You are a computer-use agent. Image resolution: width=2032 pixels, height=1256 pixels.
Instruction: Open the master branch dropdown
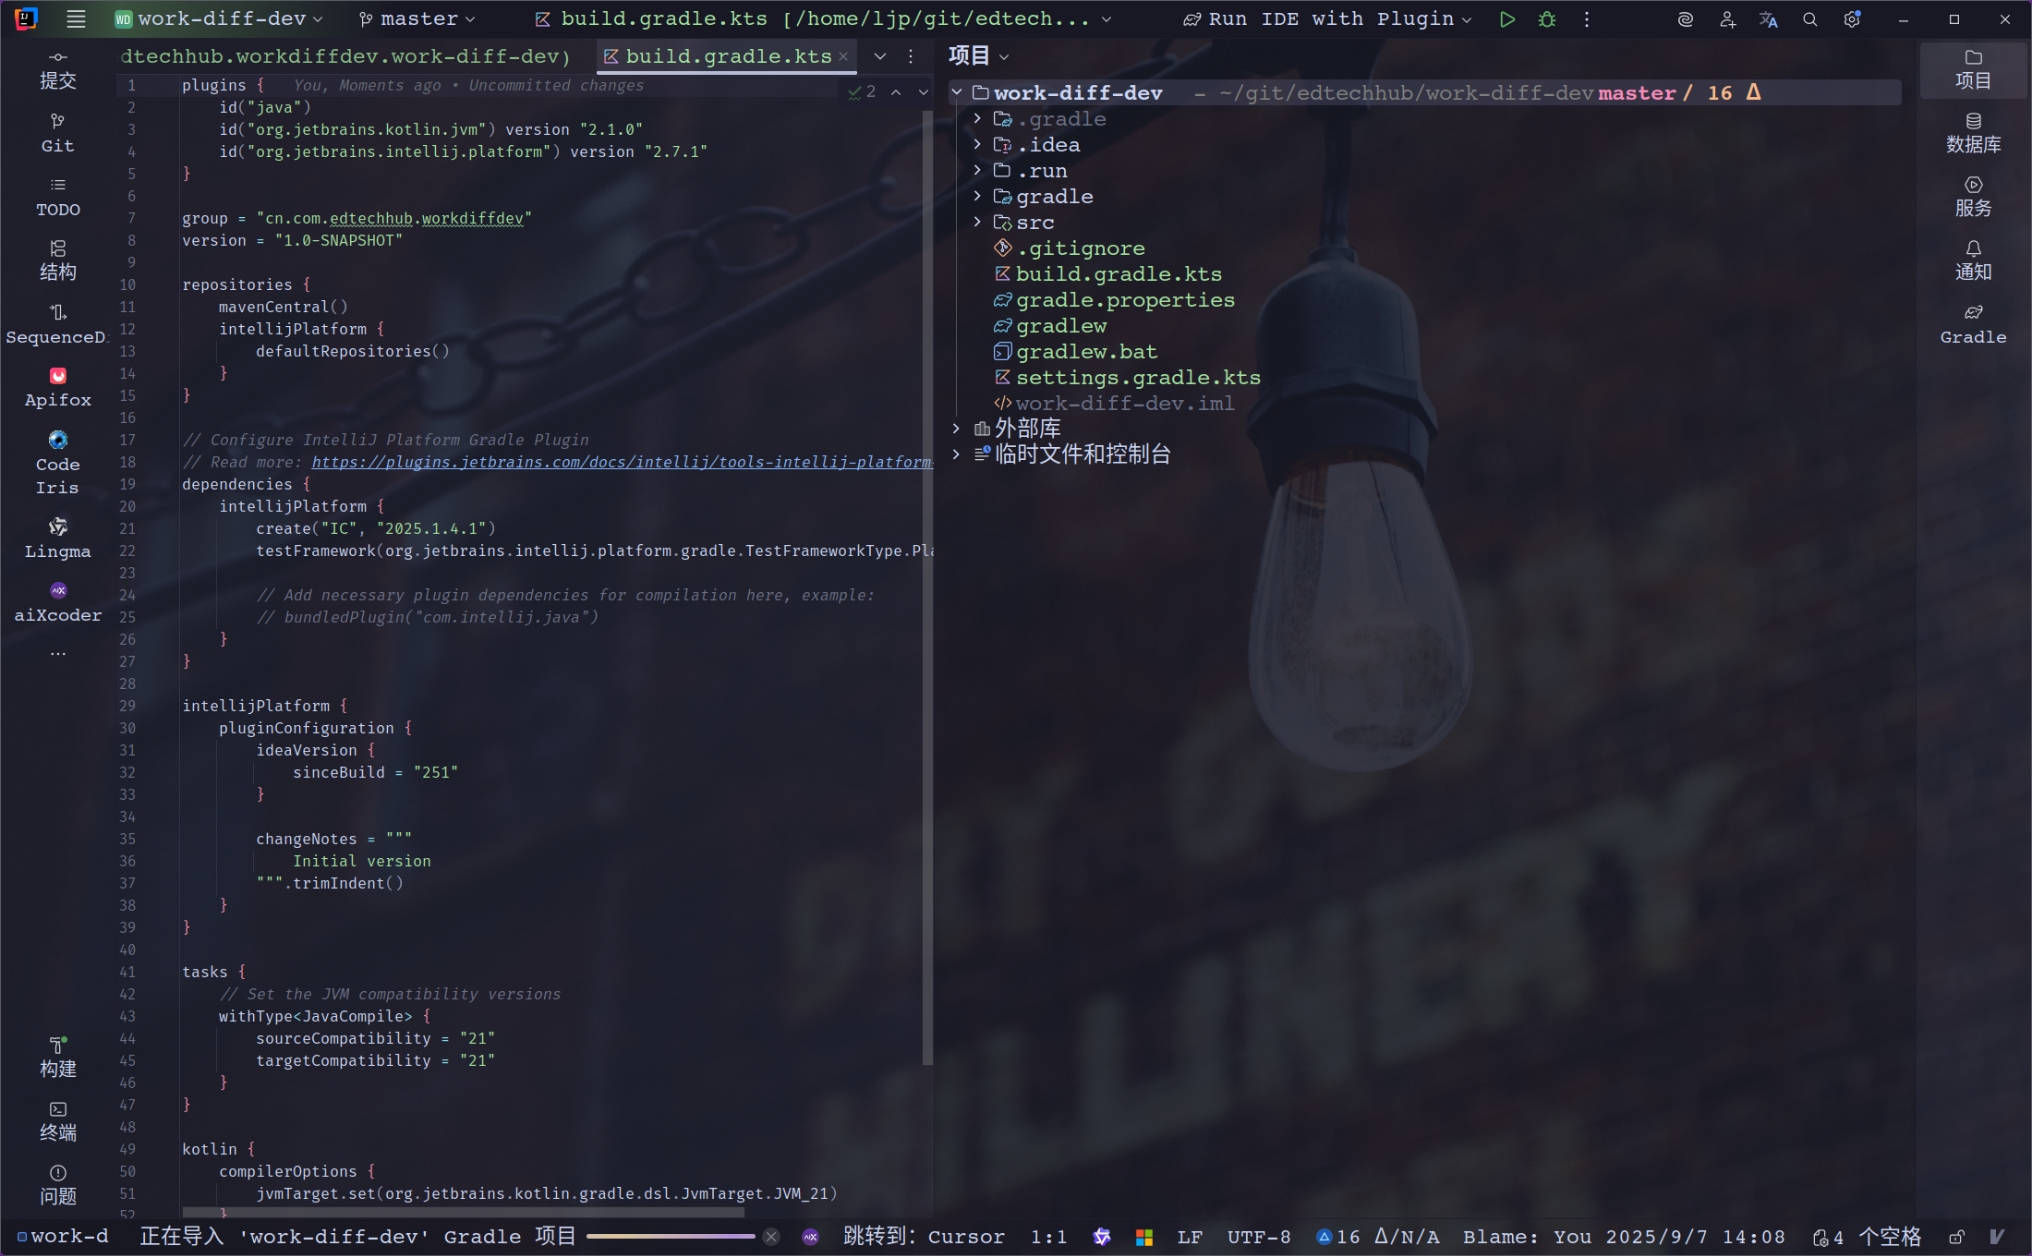click(417, 19)
